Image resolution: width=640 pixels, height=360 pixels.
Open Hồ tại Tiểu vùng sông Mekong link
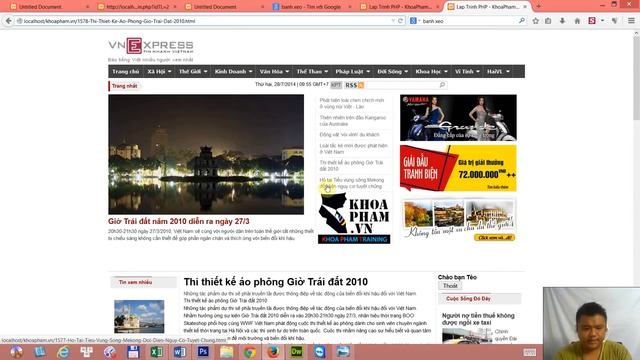351,183
